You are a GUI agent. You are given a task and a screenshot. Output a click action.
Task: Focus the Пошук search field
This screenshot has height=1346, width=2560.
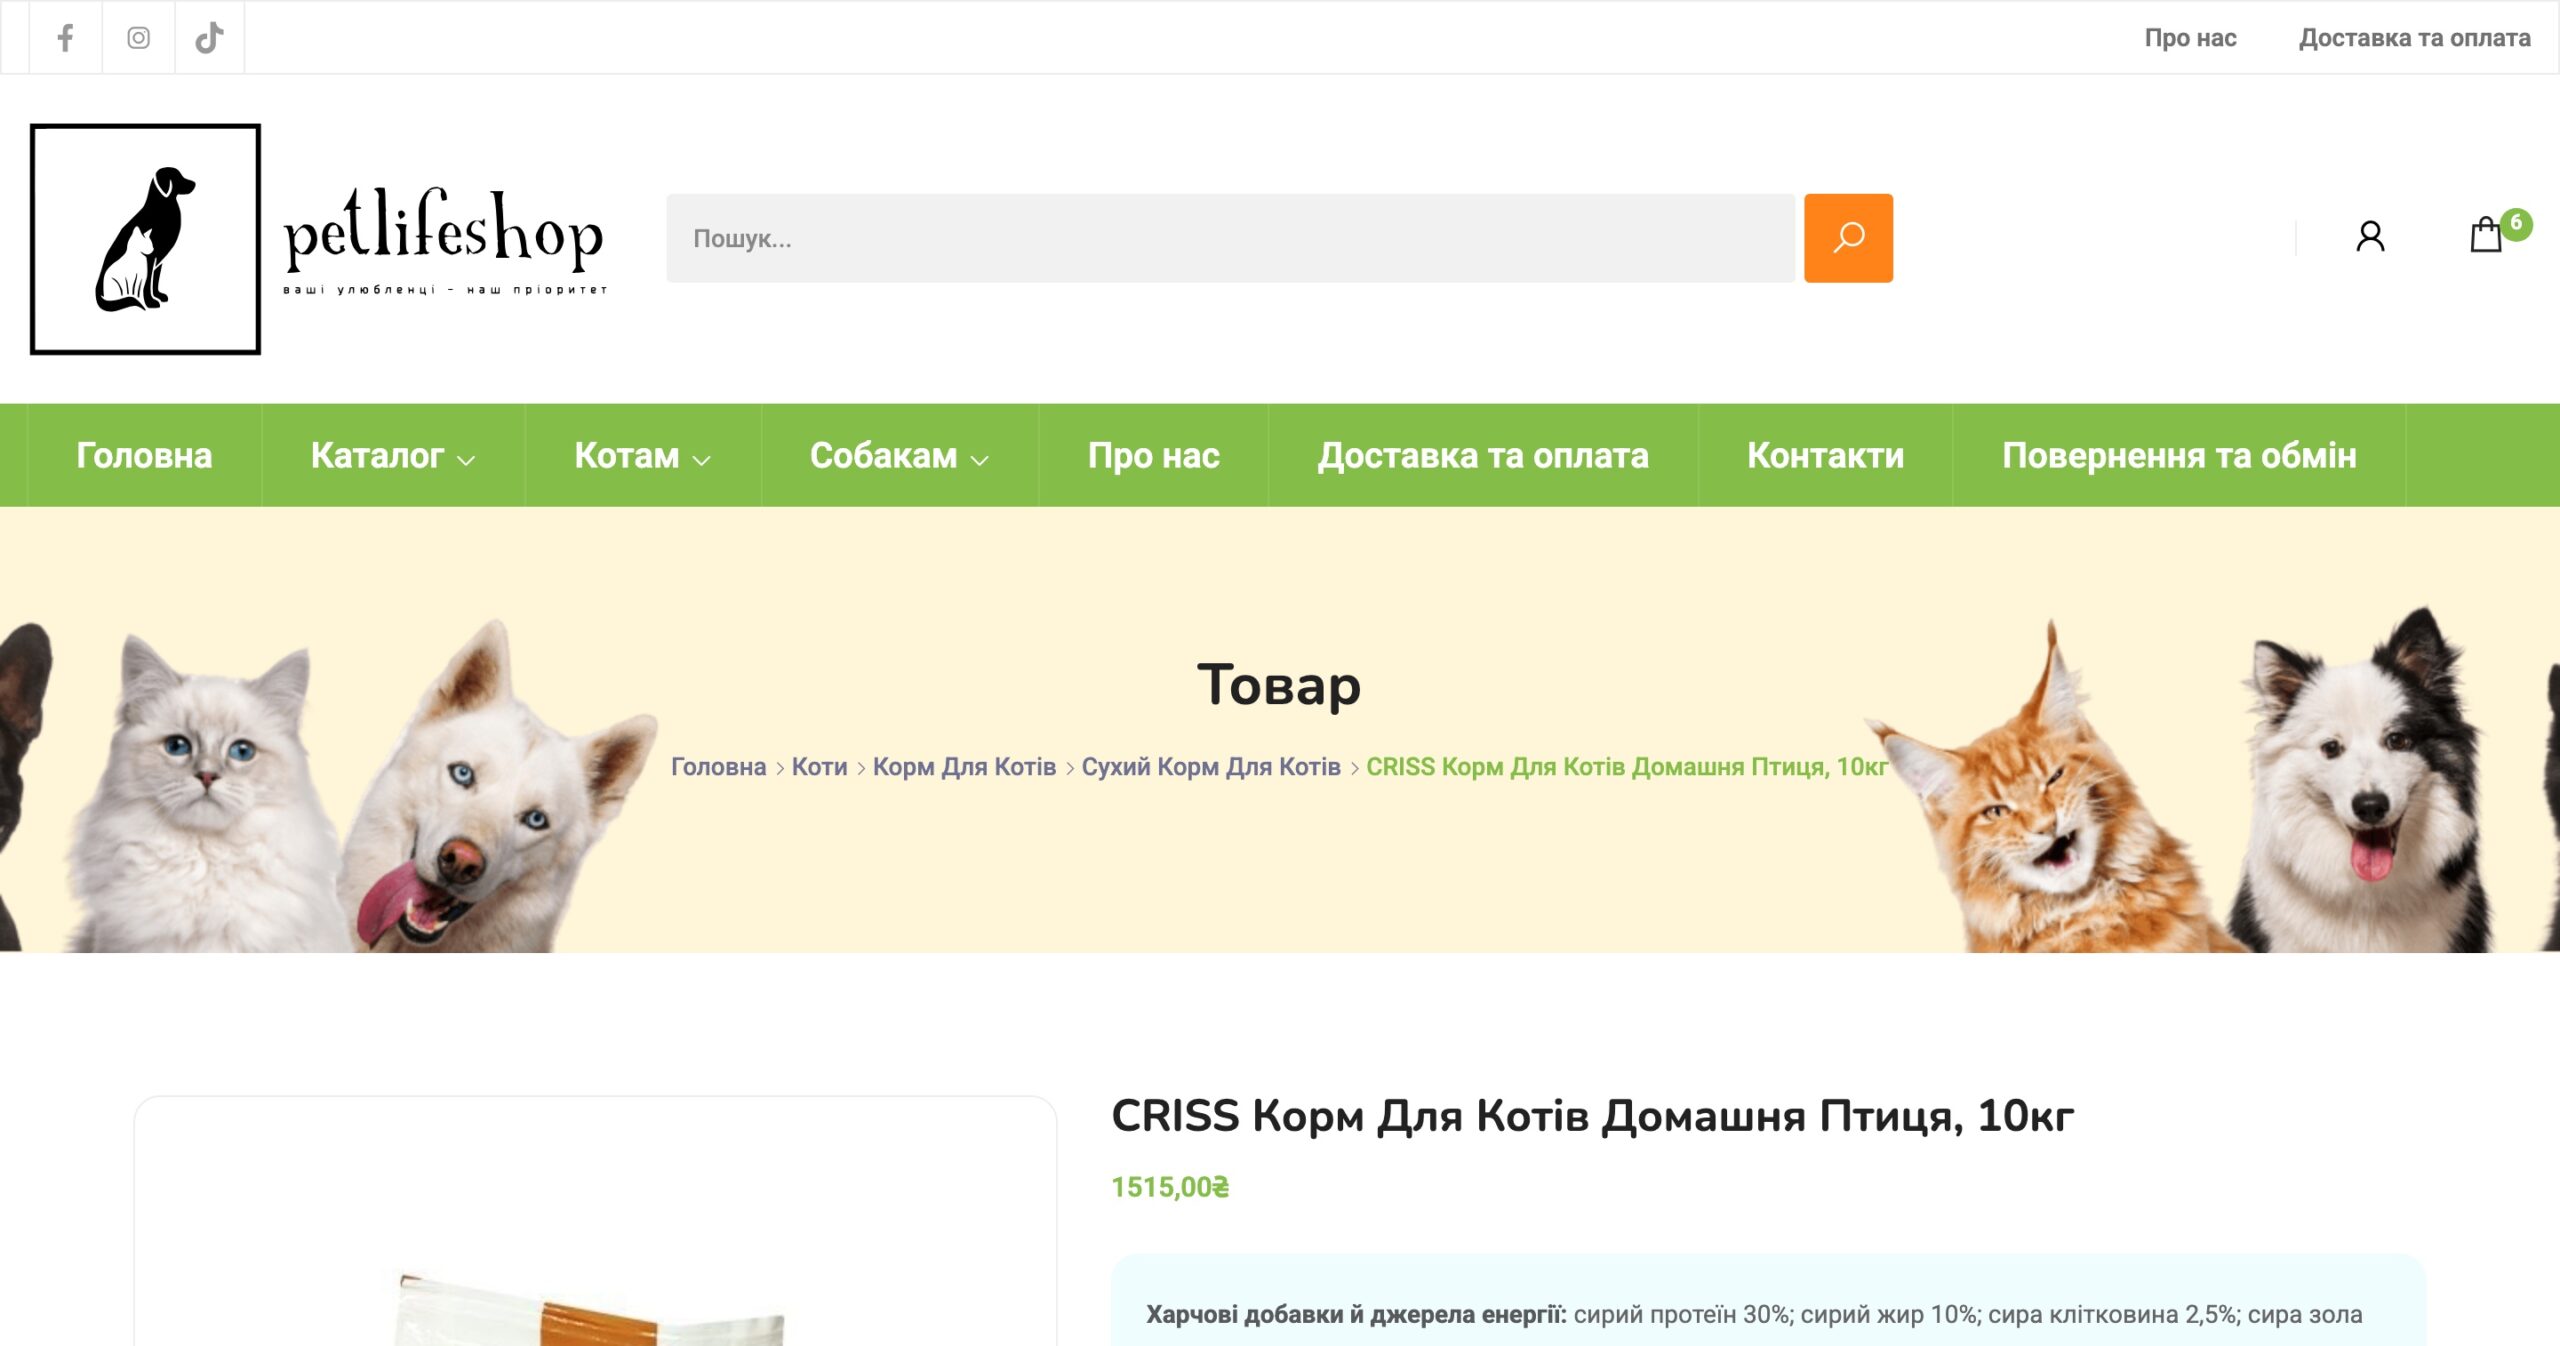click(1230, 238)
